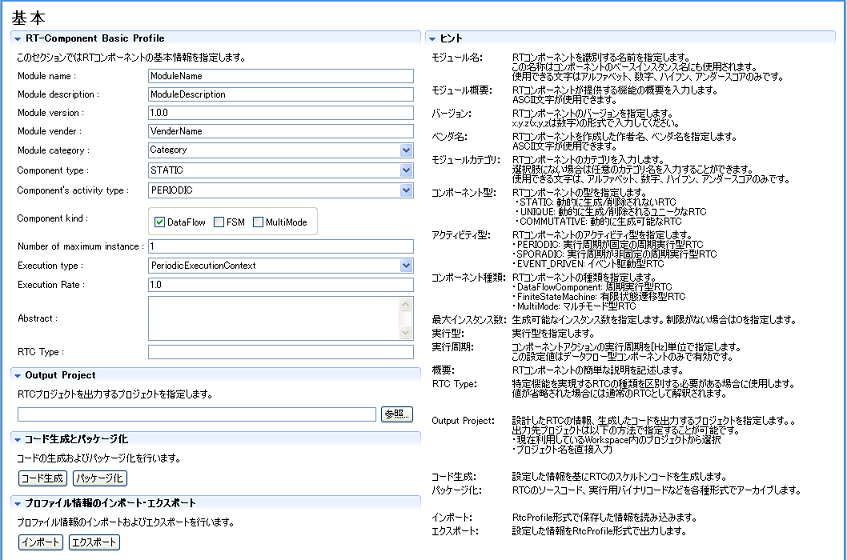The width and height of the screenshot is (847, 560).
Task: Click the Module name label
Action: 46,76
